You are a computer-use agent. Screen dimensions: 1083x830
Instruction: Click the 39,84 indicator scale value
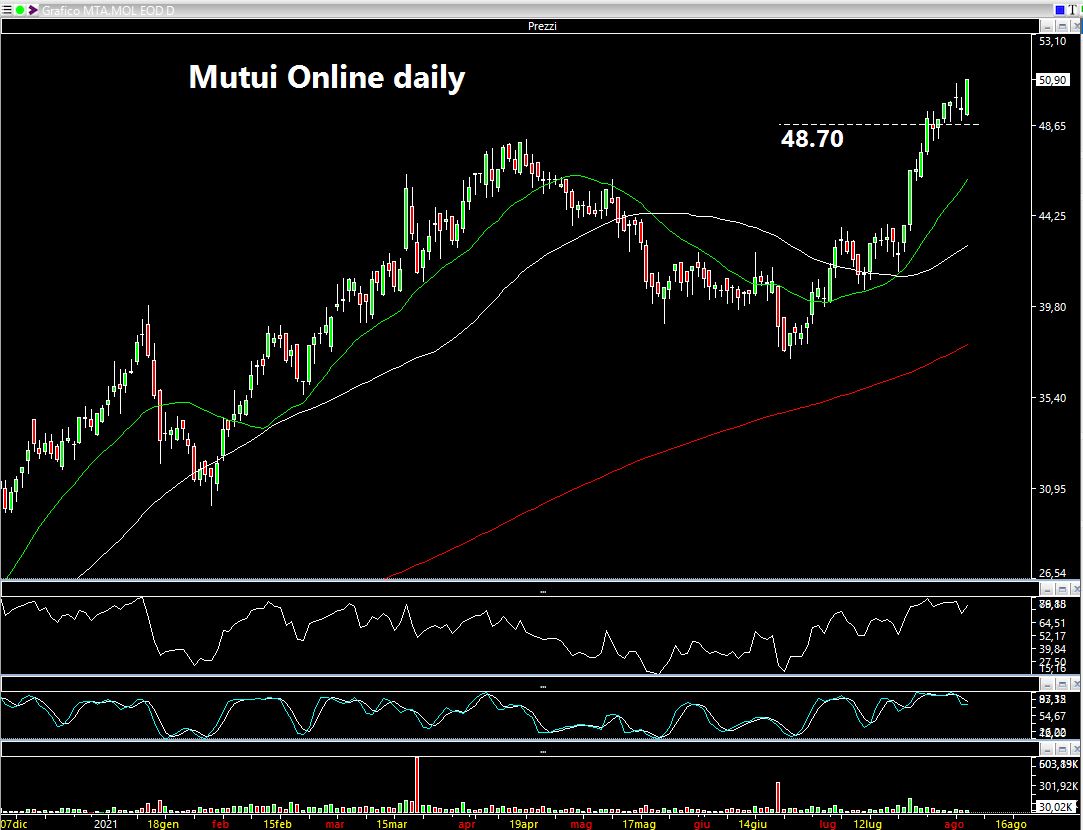[x=1052, y=648]
